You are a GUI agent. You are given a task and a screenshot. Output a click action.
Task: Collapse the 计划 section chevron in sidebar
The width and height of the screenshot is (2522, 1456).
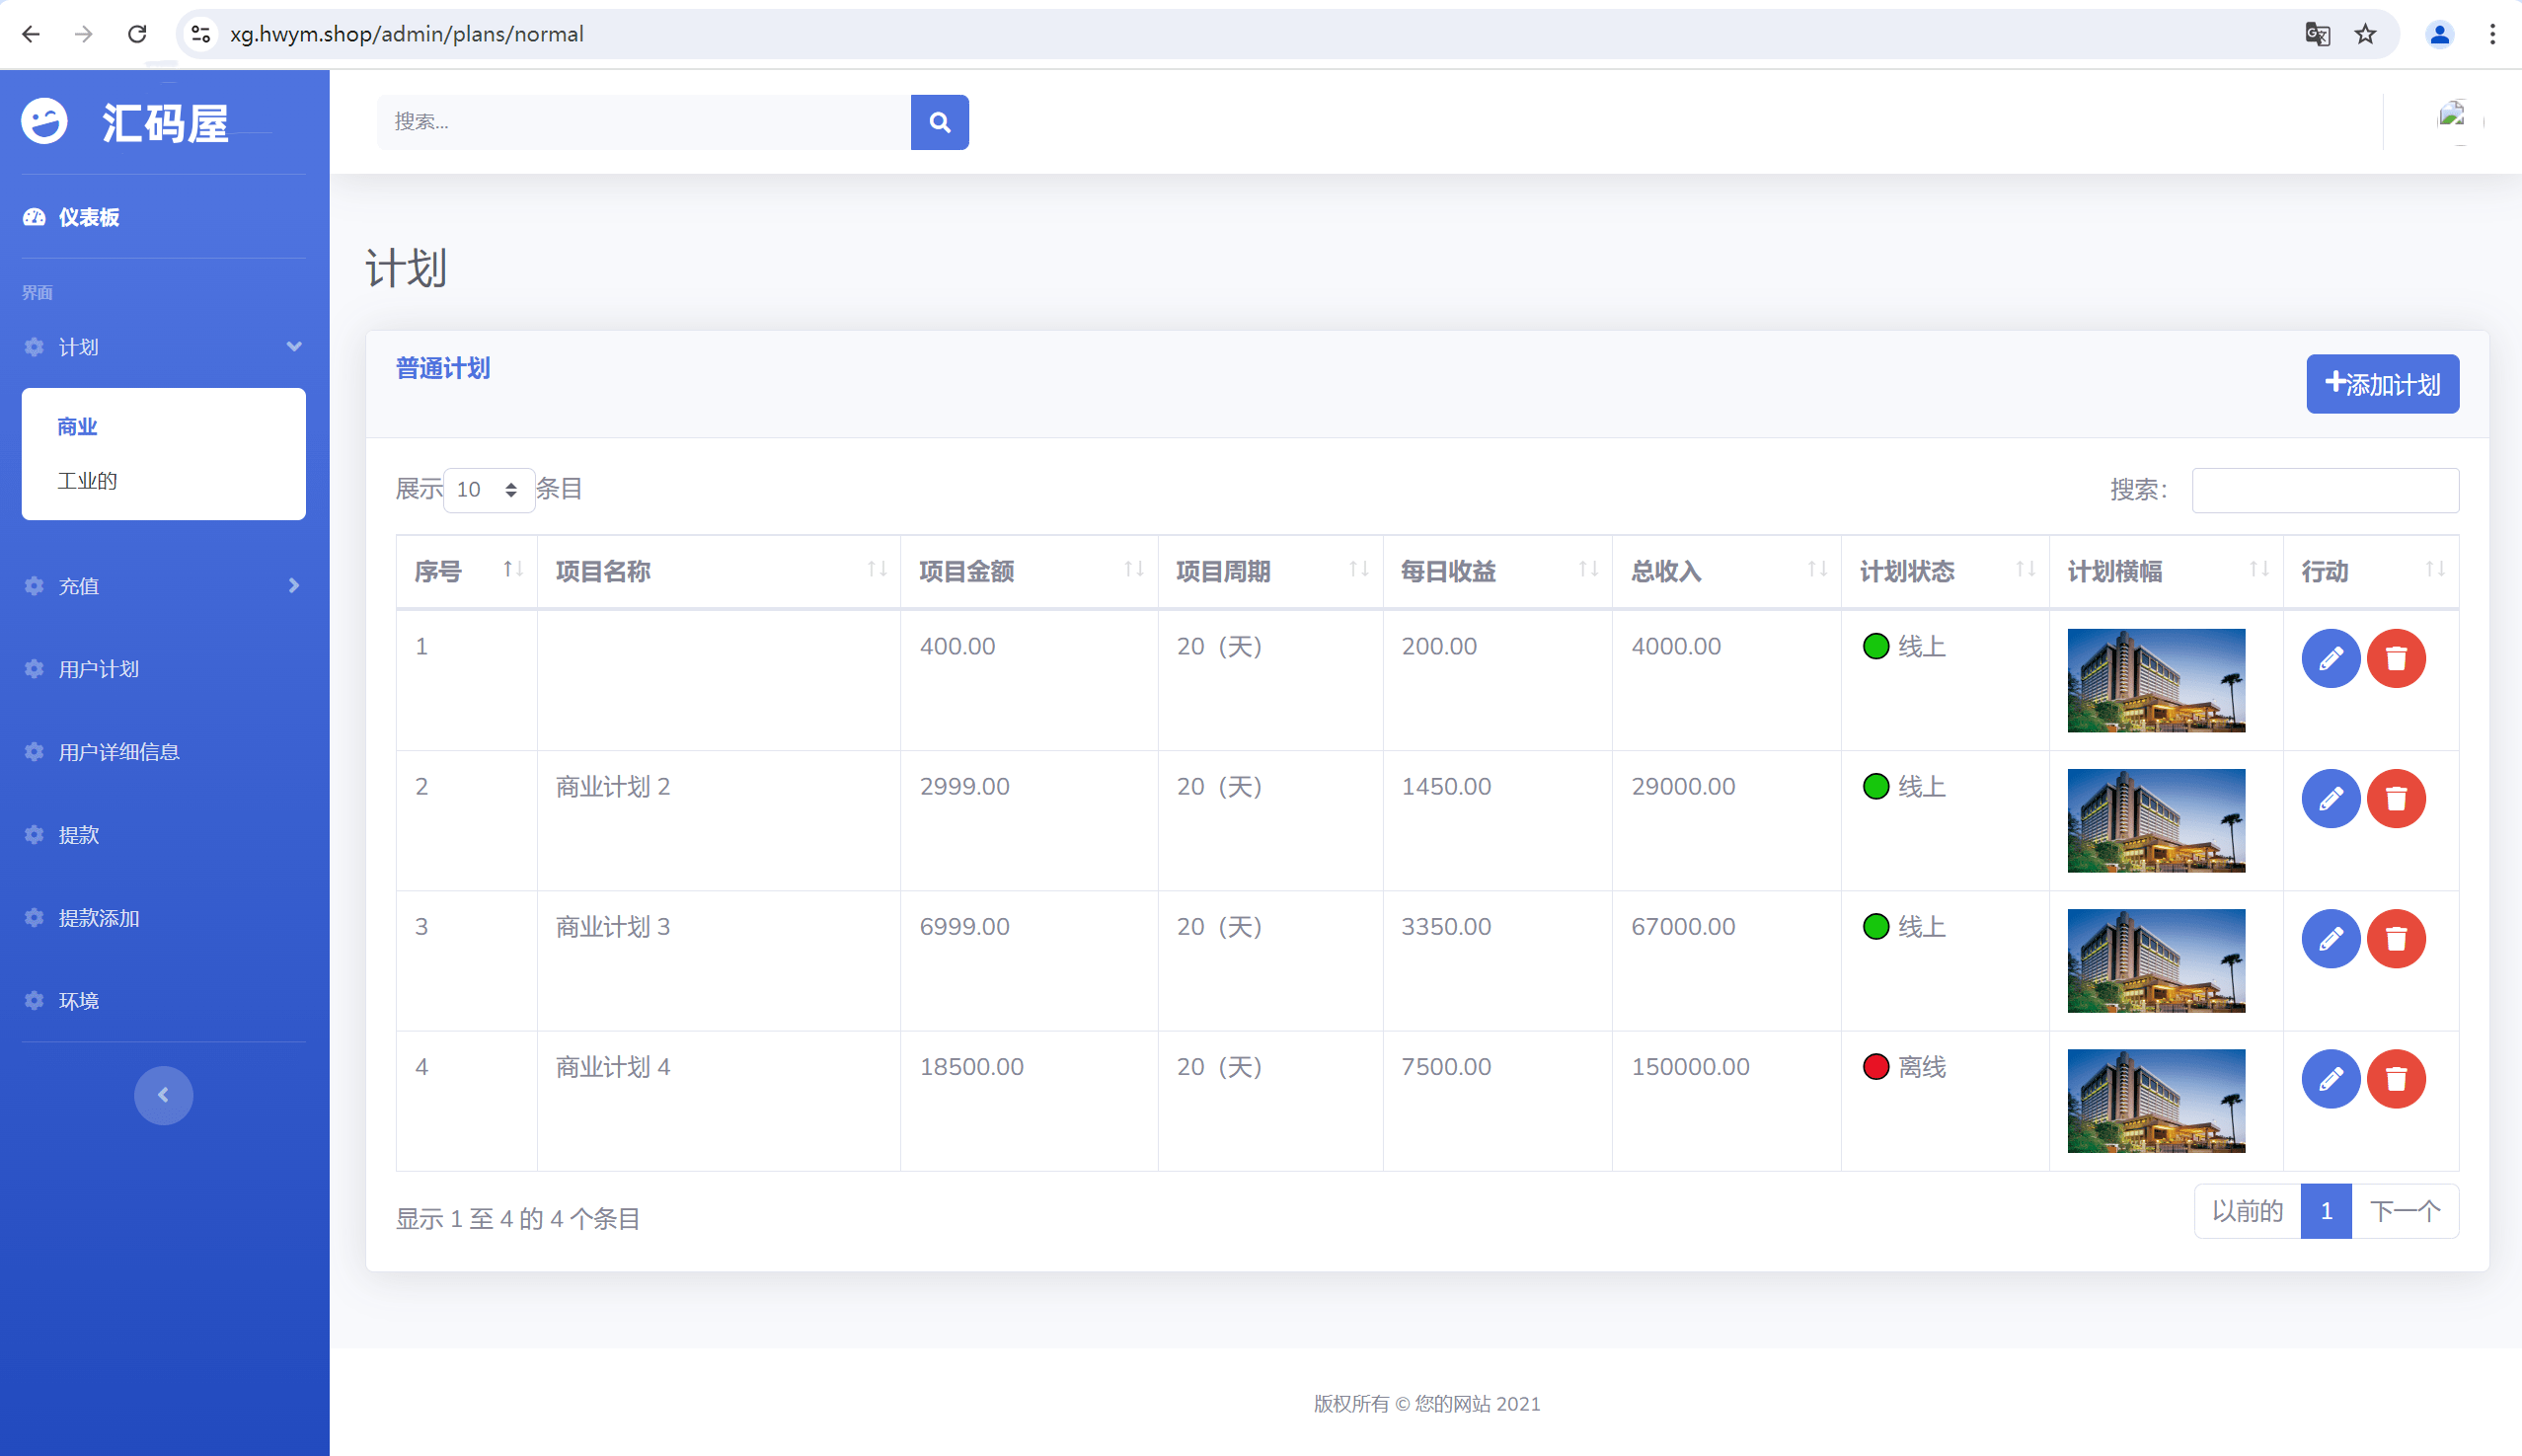coord(293,346)
